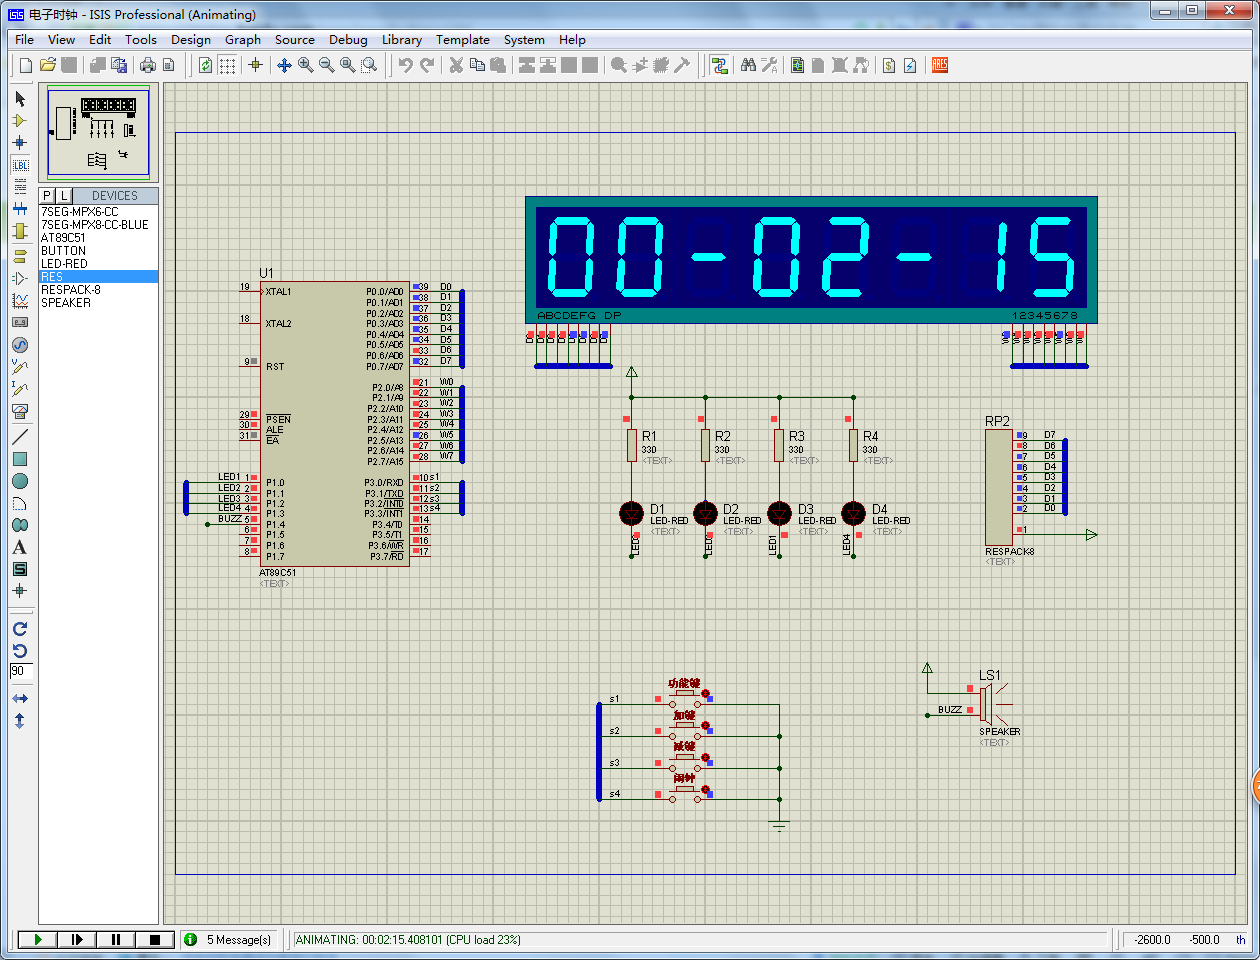The width and height of the screenshot is (1260, 960).
Task: Rotate anti-clockwise
Action: point(20,650)
